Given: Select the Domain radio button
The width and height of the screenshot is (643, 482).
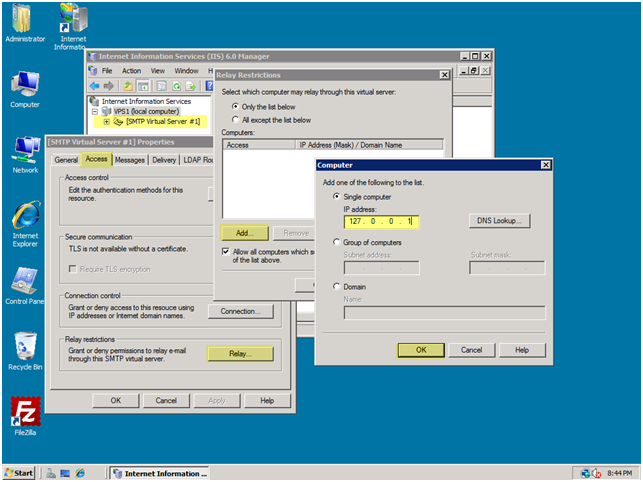Looking at the screenshot, I should [x=336, y=286].
